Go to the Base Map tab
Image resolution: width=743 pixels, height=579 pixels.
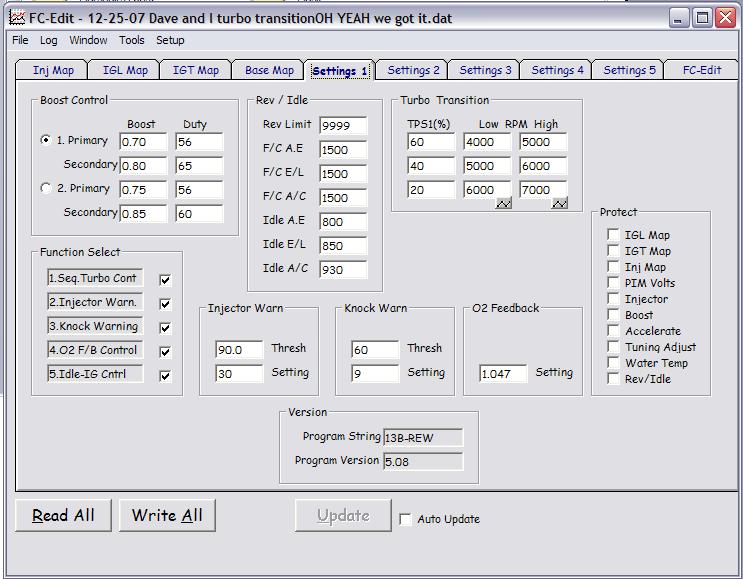[269, 70]
